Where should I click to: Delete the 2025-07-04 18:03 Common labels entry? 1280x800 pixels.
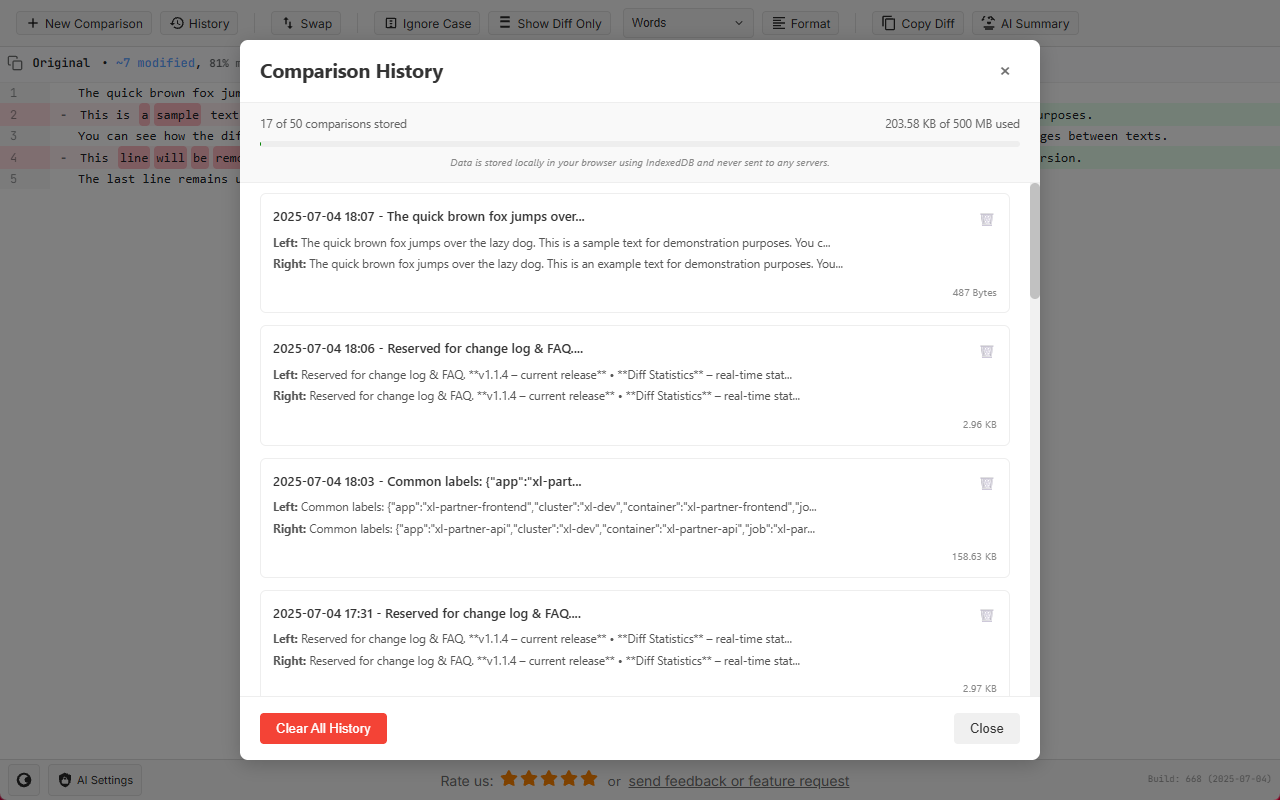(986, 484)
